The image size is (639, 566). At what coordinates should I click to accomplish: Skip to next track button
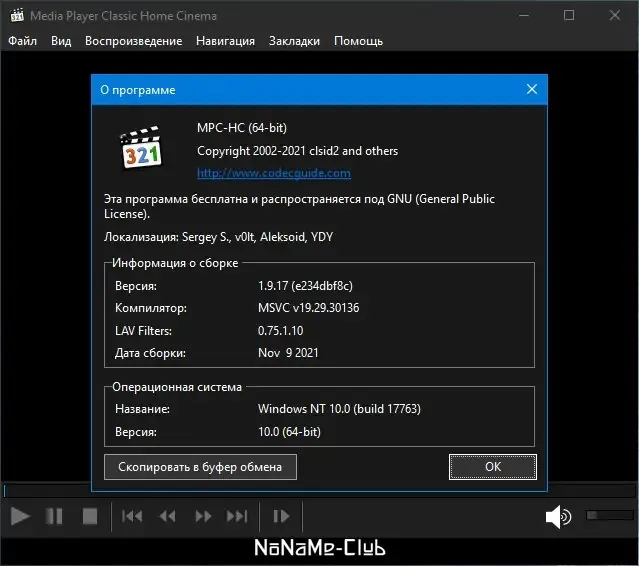point(237,516)
